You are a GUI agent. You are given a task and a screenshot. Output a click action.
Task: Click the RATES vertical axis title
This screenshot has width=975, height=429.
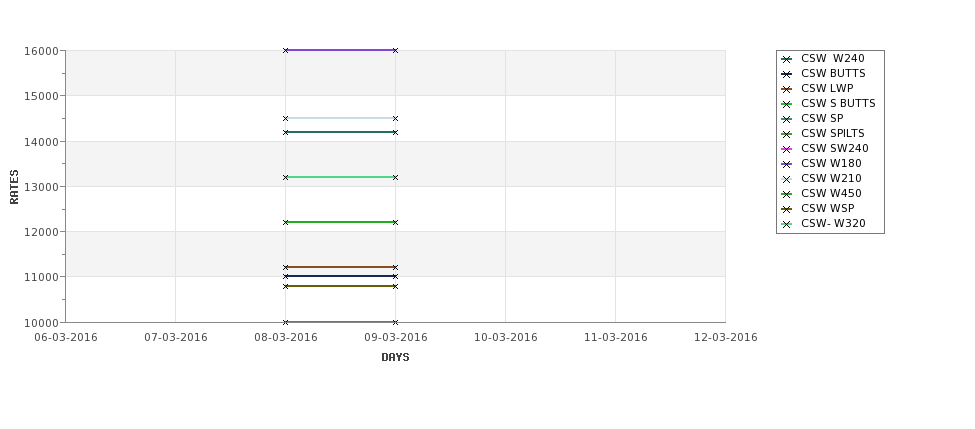click(x=14, y=187)
